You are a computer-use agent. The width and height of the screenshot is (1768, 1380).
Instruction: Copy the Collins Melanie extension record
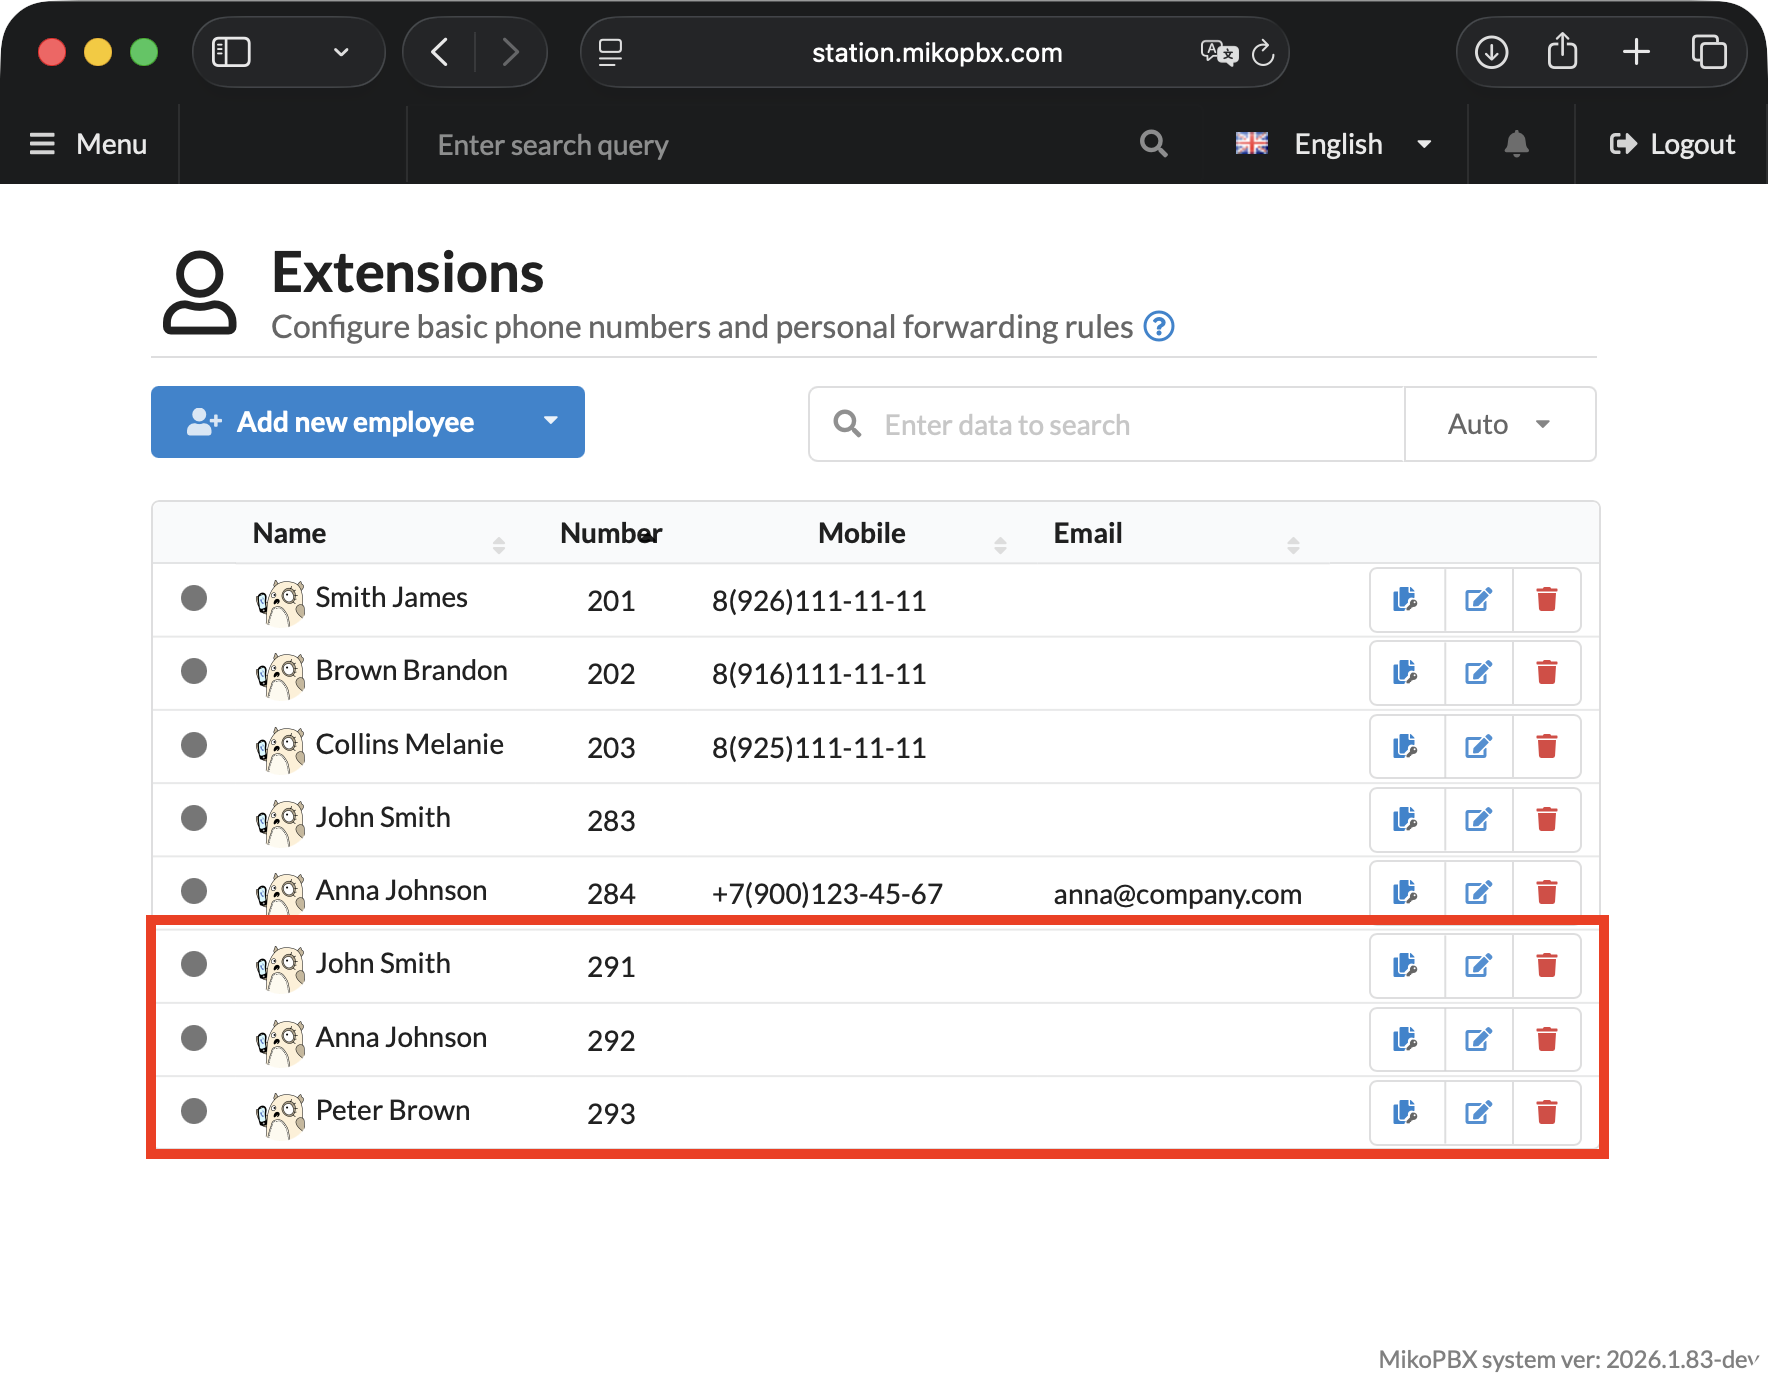point(1405,747)
